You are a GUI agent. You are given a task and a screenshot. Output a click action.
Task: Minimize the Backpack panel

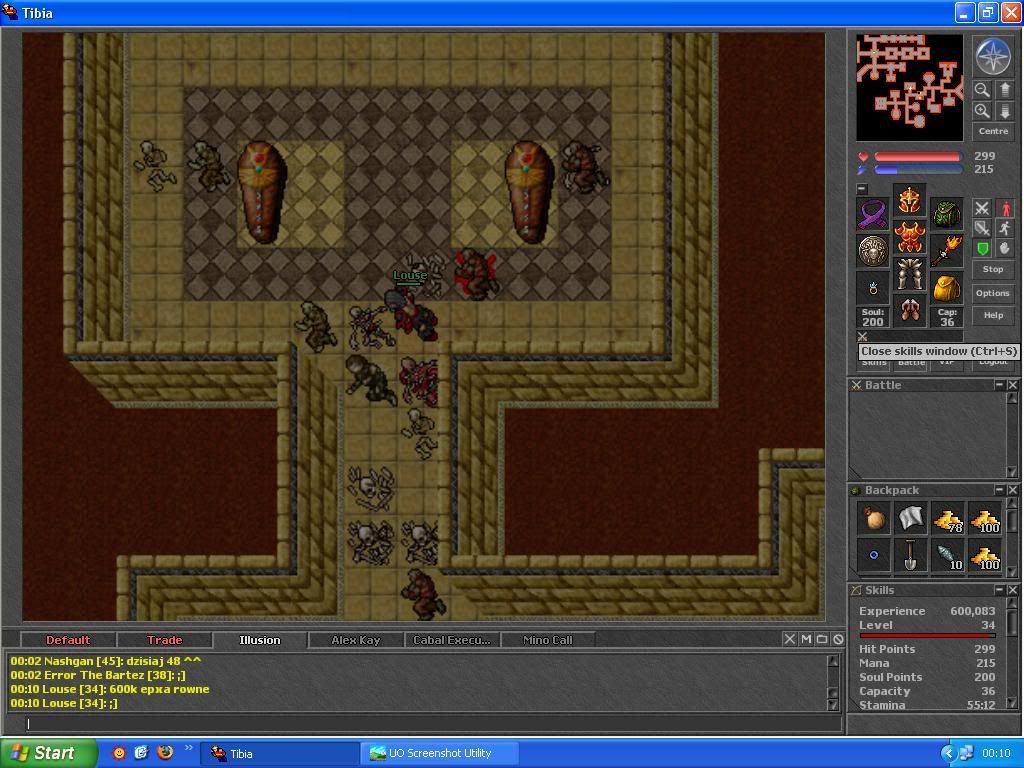tap(999, 490)
